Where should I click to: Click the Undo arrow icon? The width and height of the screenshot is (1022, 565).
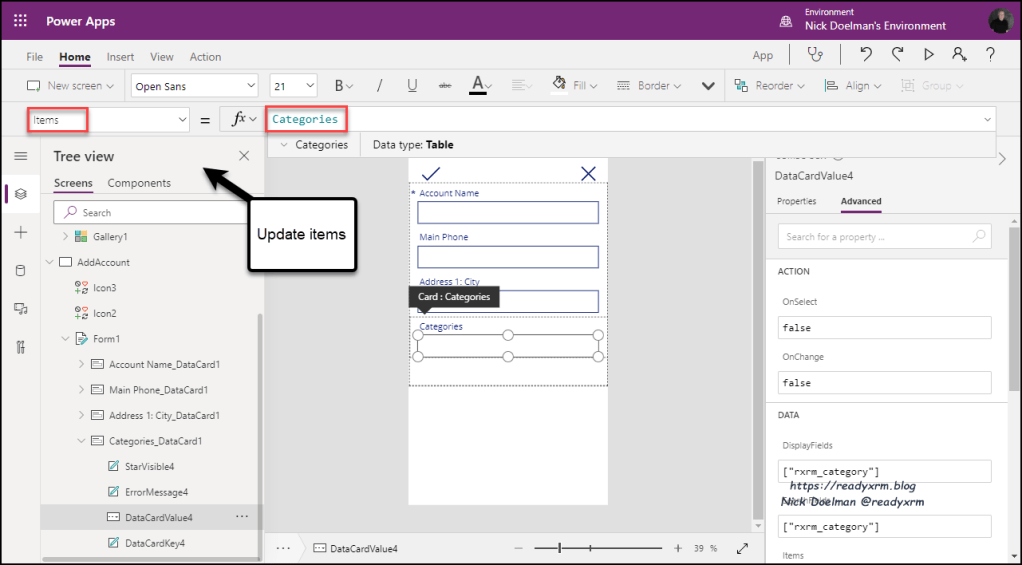point(866,55)
